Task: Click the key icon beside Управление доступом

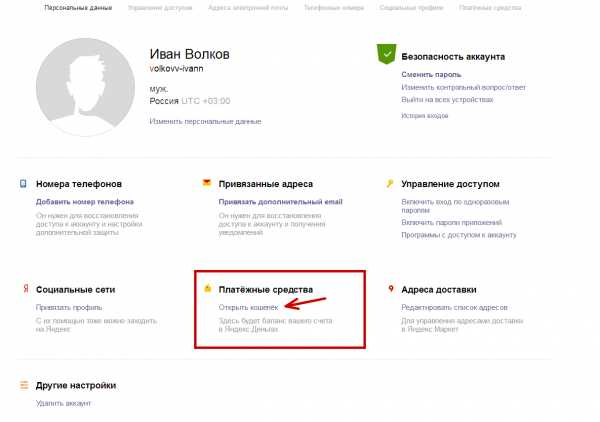Action: coord(390,184)
